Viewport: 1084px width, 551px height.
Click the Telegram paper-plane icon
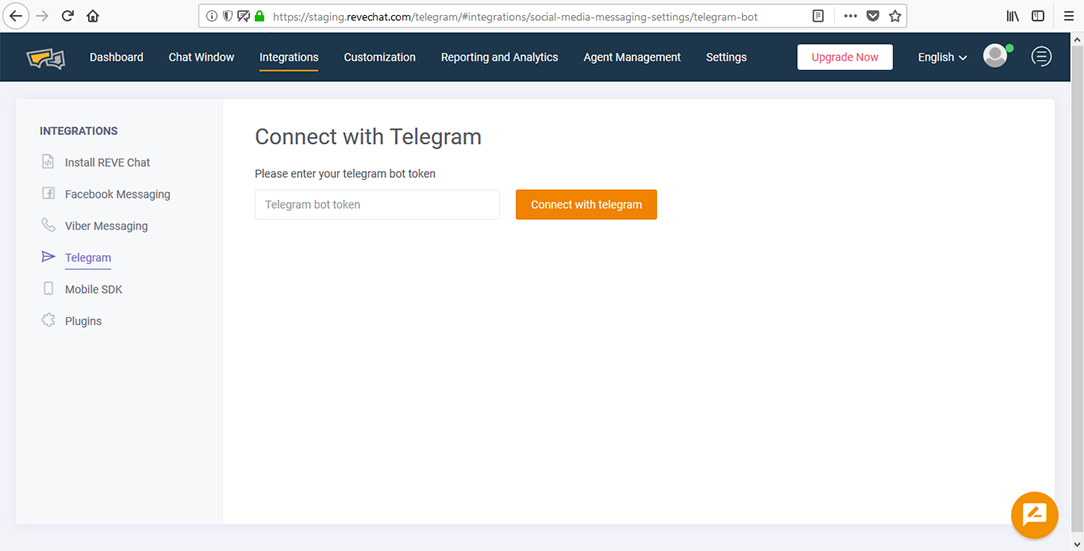[x=48, y=256]
